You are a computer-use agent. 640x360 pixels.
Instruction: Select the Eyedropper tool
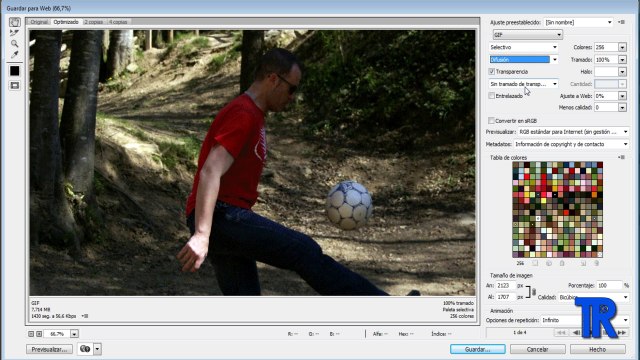[x=15, y=54]
